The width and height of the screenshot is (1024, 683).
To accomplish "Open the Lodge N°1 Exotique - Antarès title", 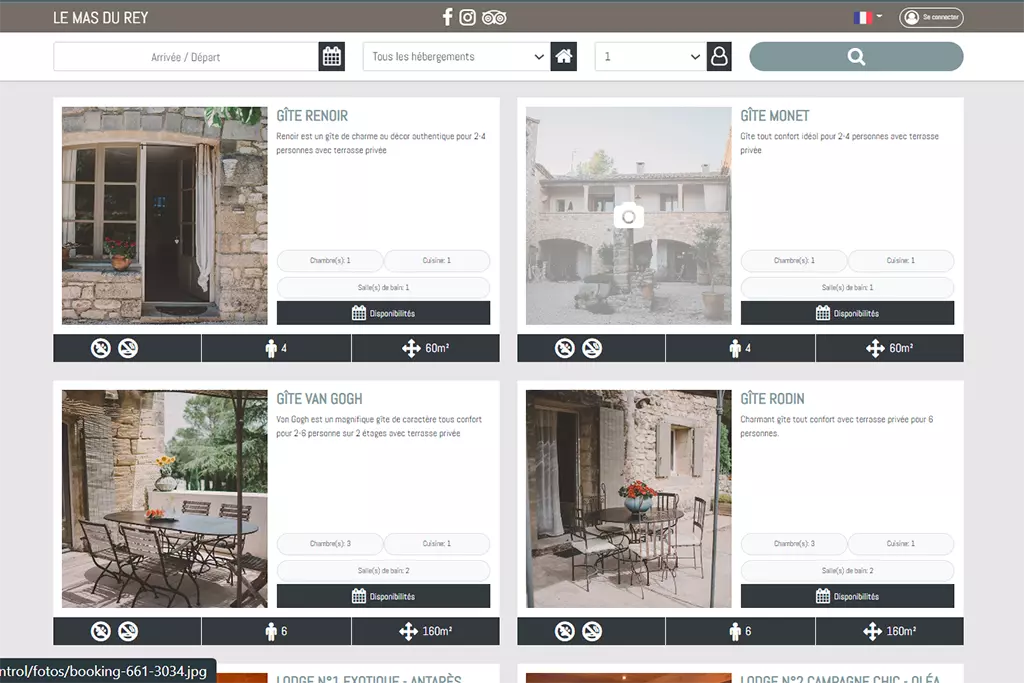I will tap(369, 679).
